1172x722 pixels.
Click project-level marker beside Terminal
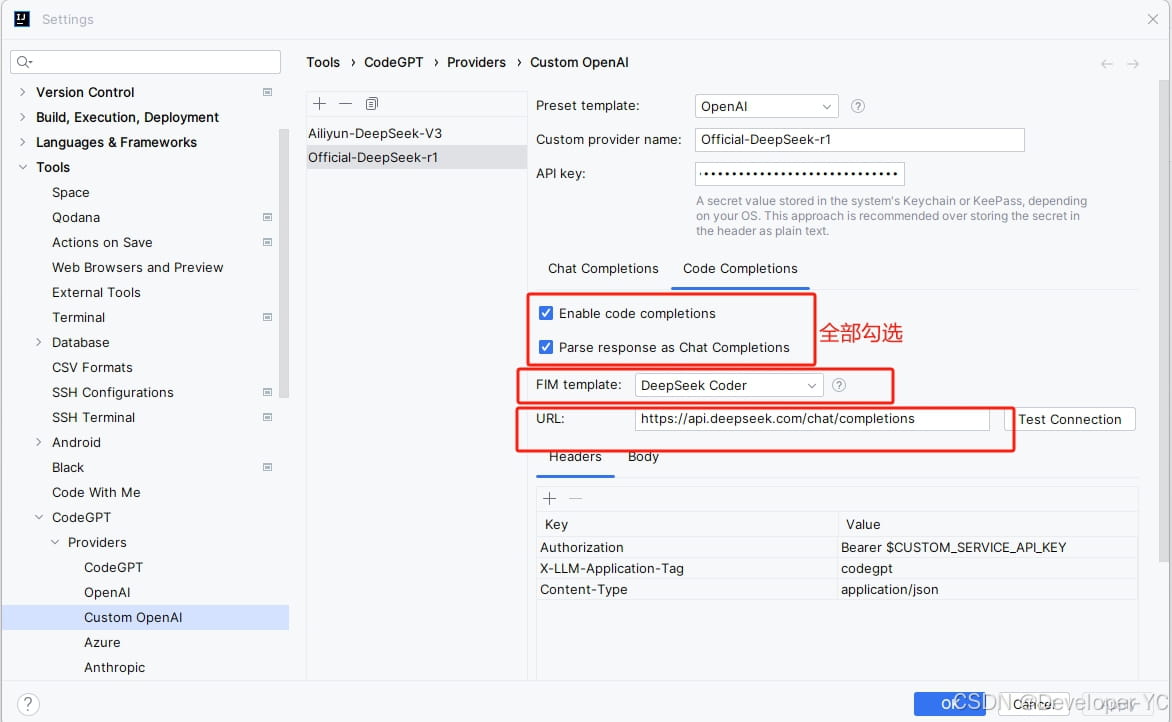[268, 318]
